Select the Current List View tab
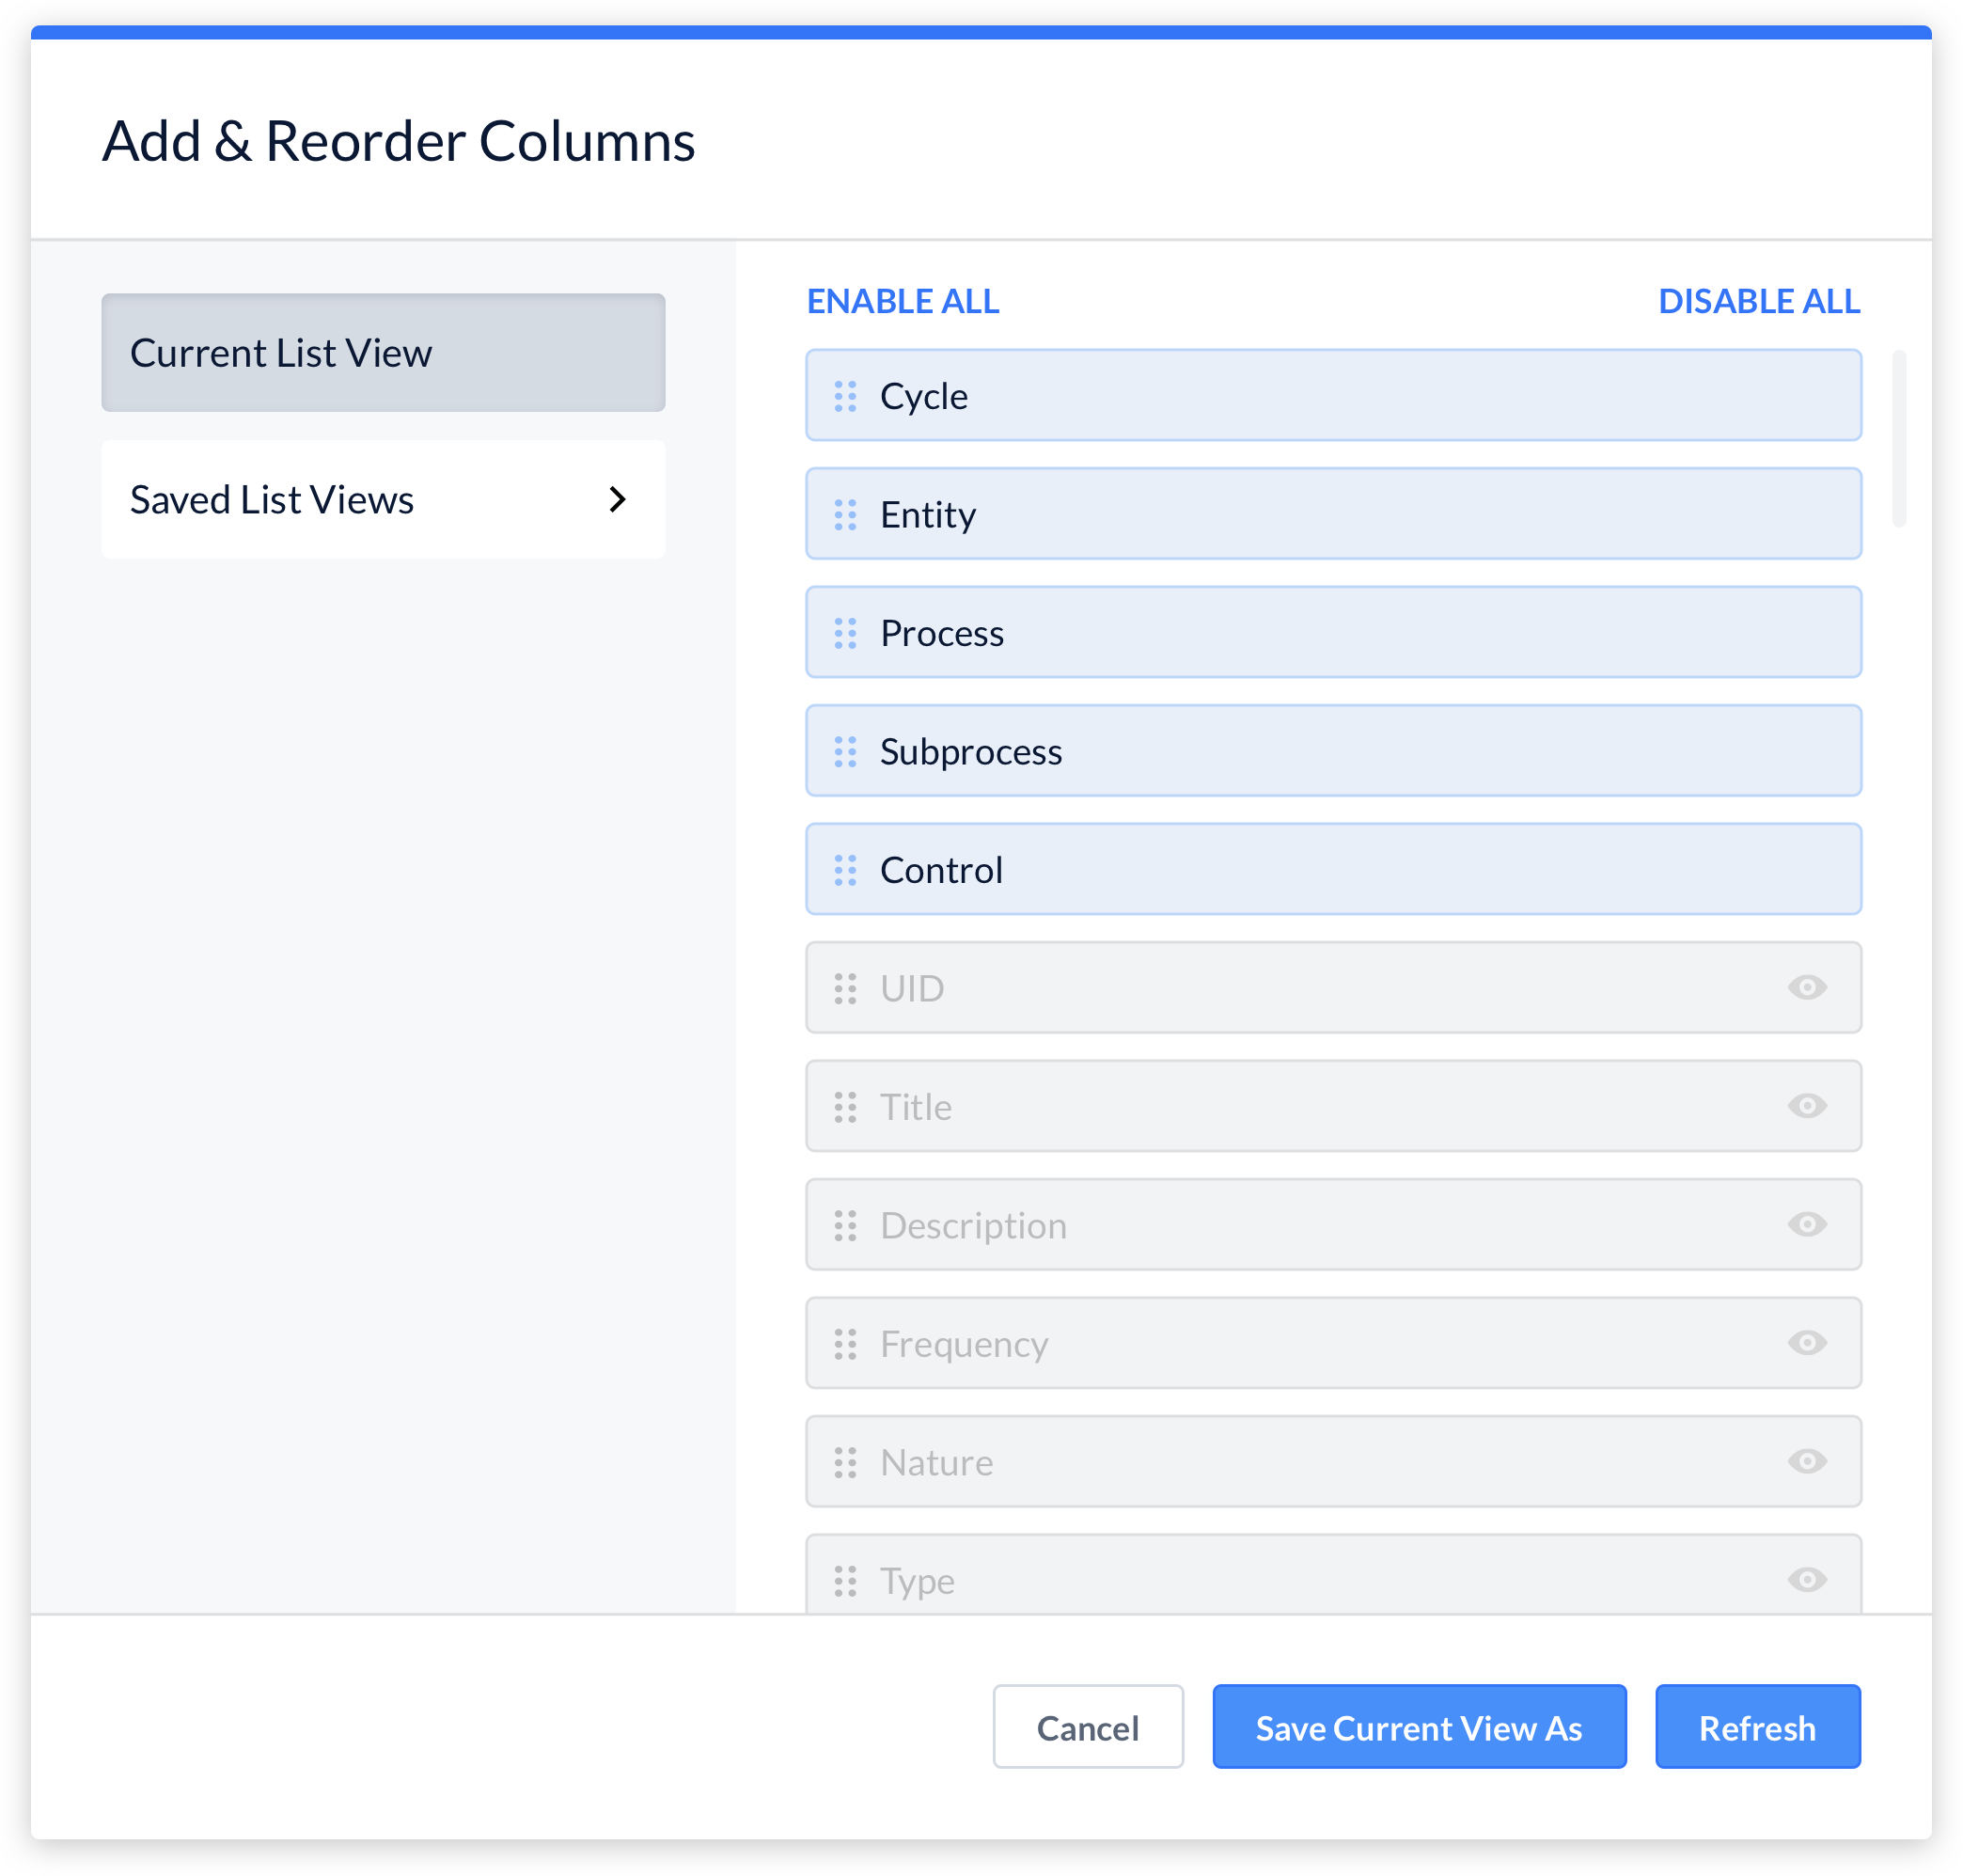1963x1876 pixels. pyautogui.click(x=383, y=352)
